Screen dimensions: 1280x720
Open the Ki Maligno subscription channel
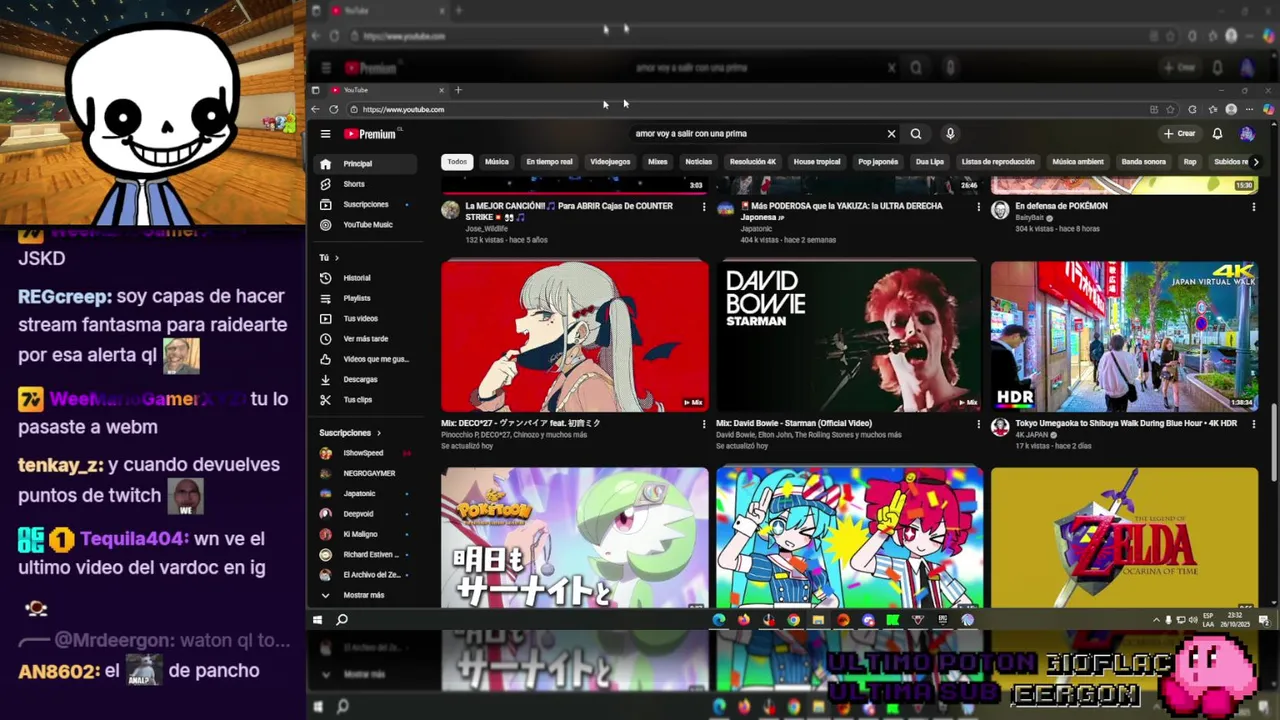(x=366, y=535)
